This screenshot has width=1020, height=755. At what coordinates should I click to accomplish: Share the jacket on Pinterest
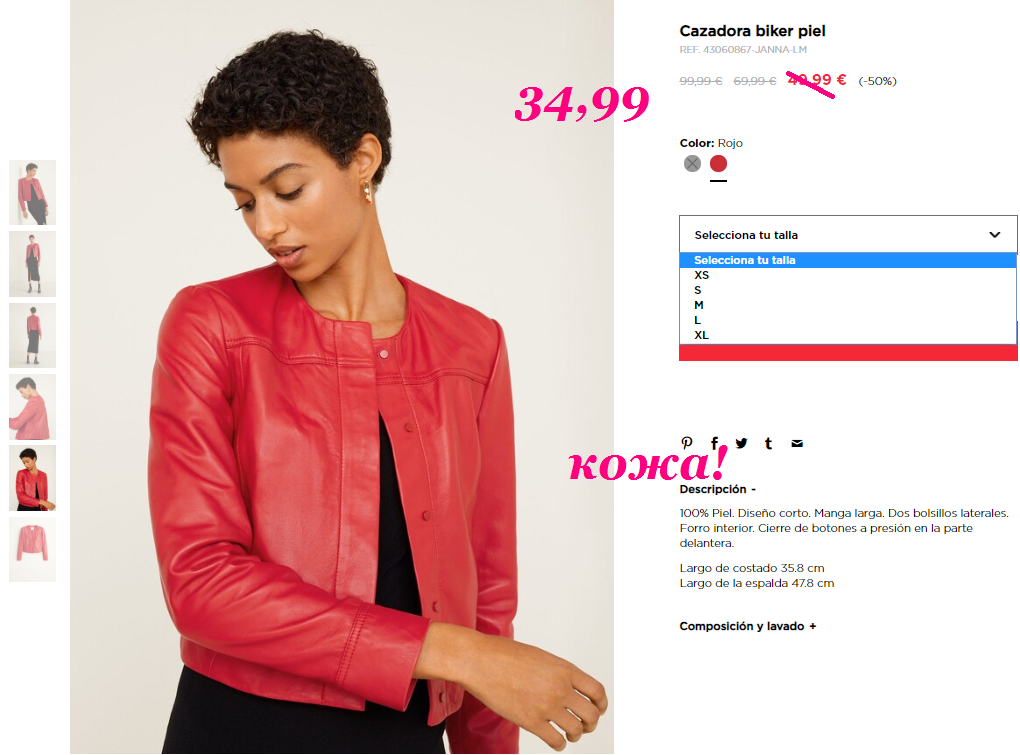tap(687, 443)
